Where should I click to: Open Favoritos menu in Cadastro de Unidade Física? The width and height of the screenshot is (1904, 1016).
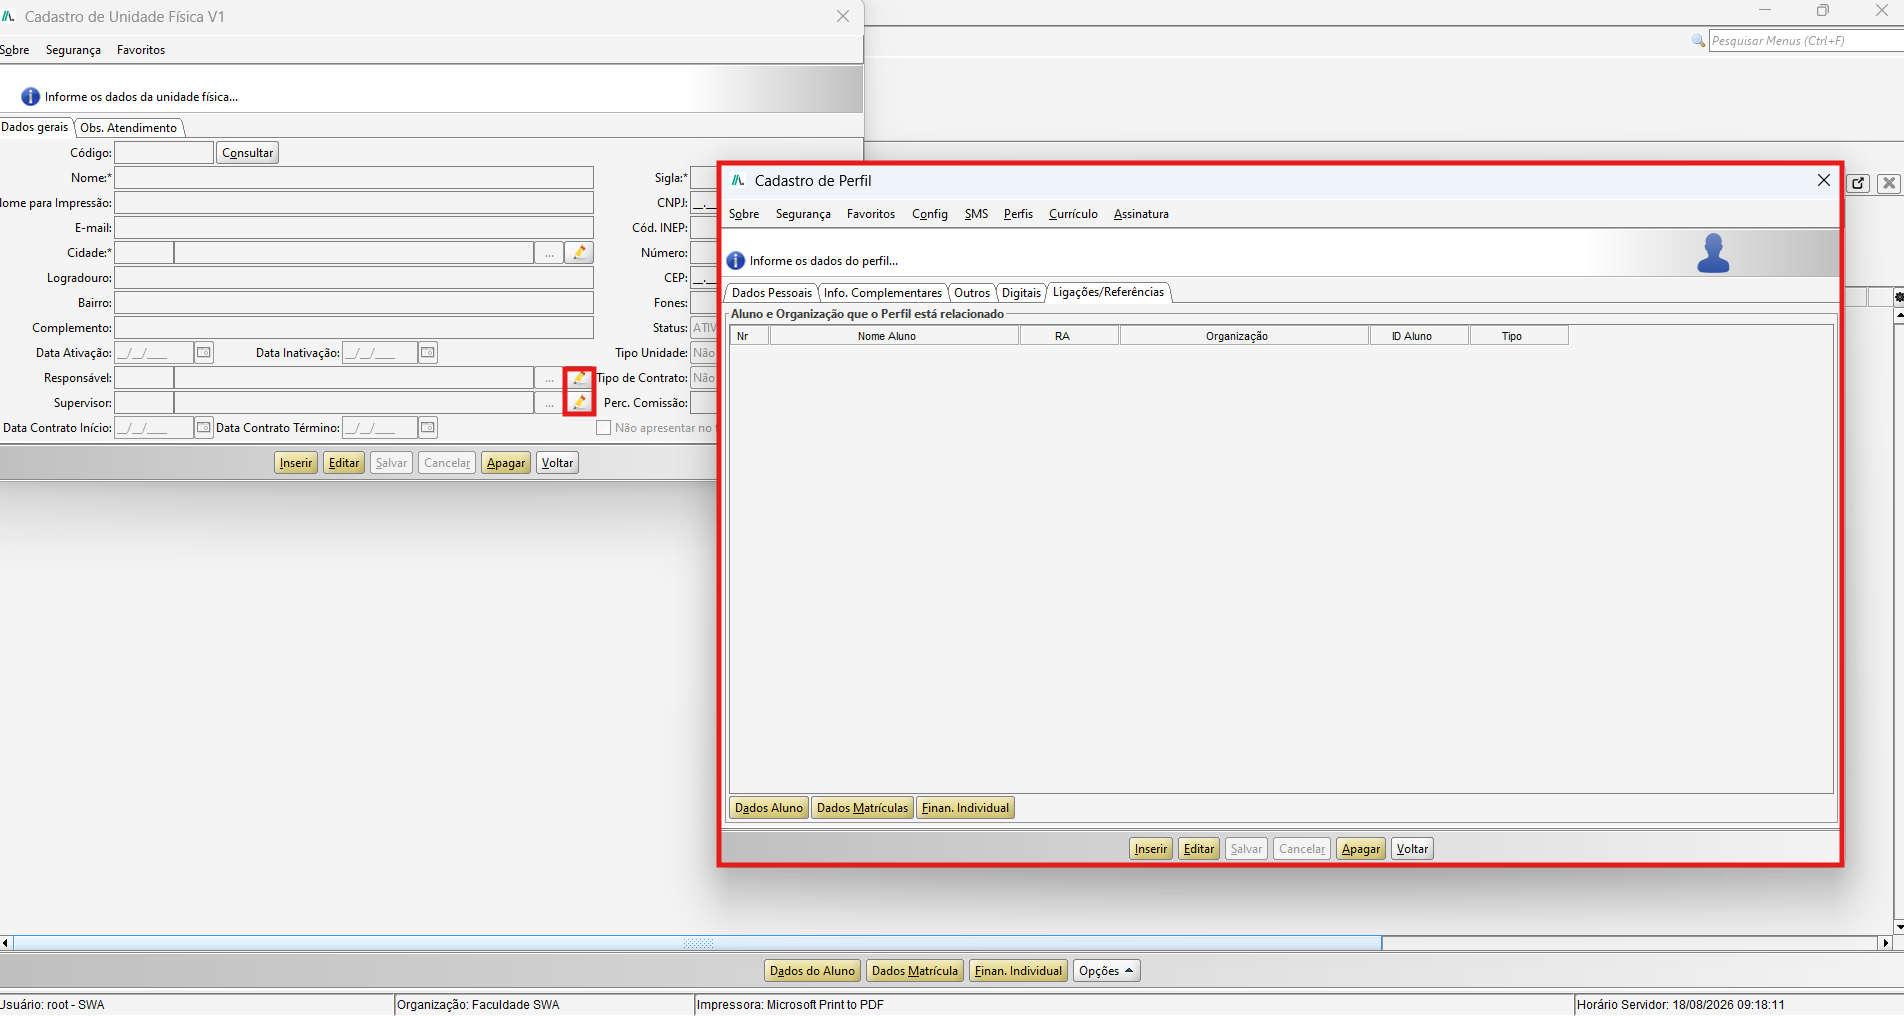point(141,50)
